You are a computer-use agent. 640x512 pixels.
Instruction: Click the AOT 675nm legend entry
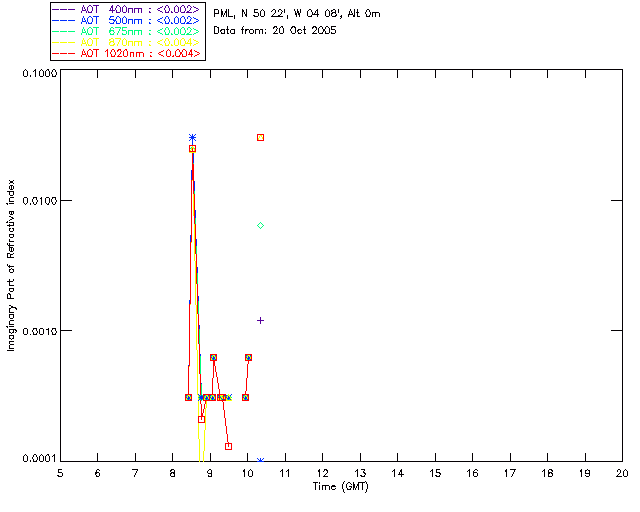pyautogui.click(x=127, y=31)
